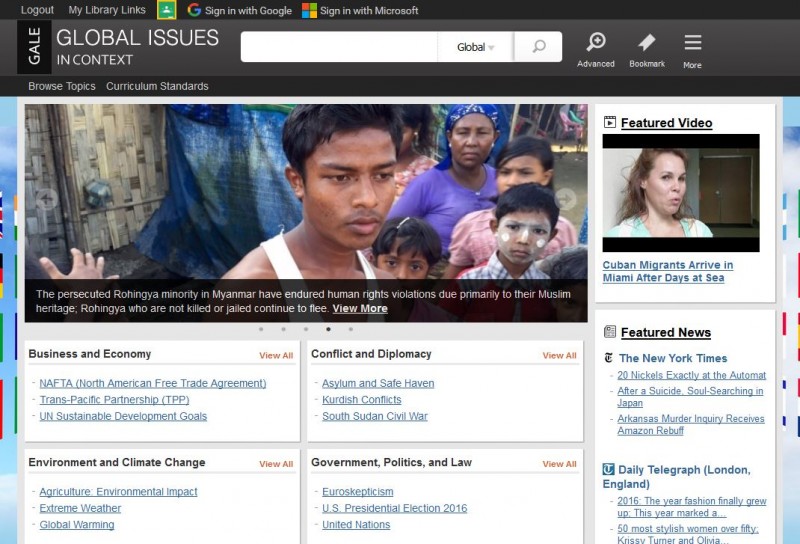Image resolution: width=800 pixels, height=544 pixels.
Task: Open South Sudan Civil War link
Action: 375,416
